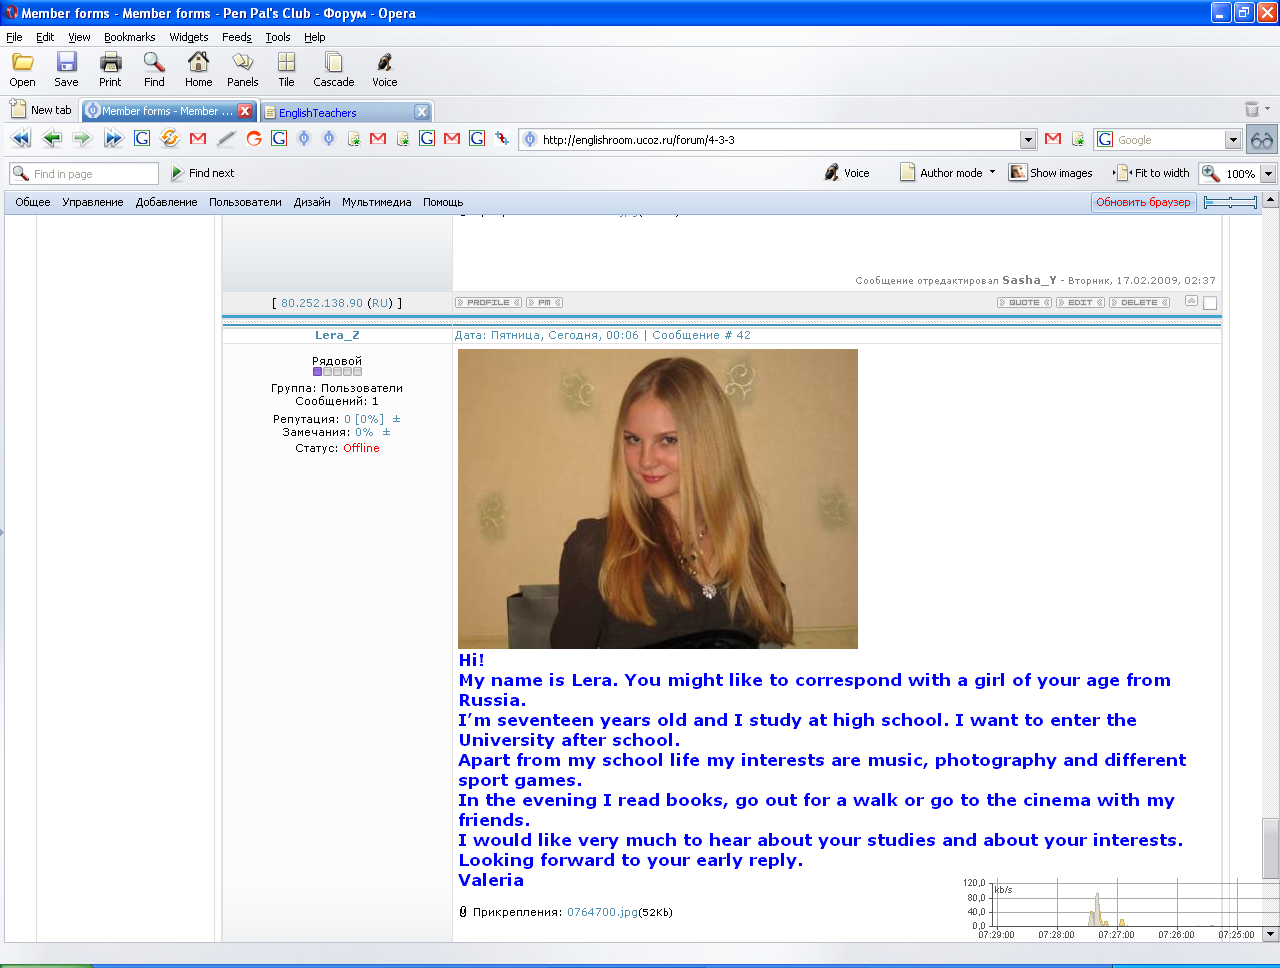Screen dimensions: 1280x968
Task: Open the Lera_Z username link
Action: (337, 335)
